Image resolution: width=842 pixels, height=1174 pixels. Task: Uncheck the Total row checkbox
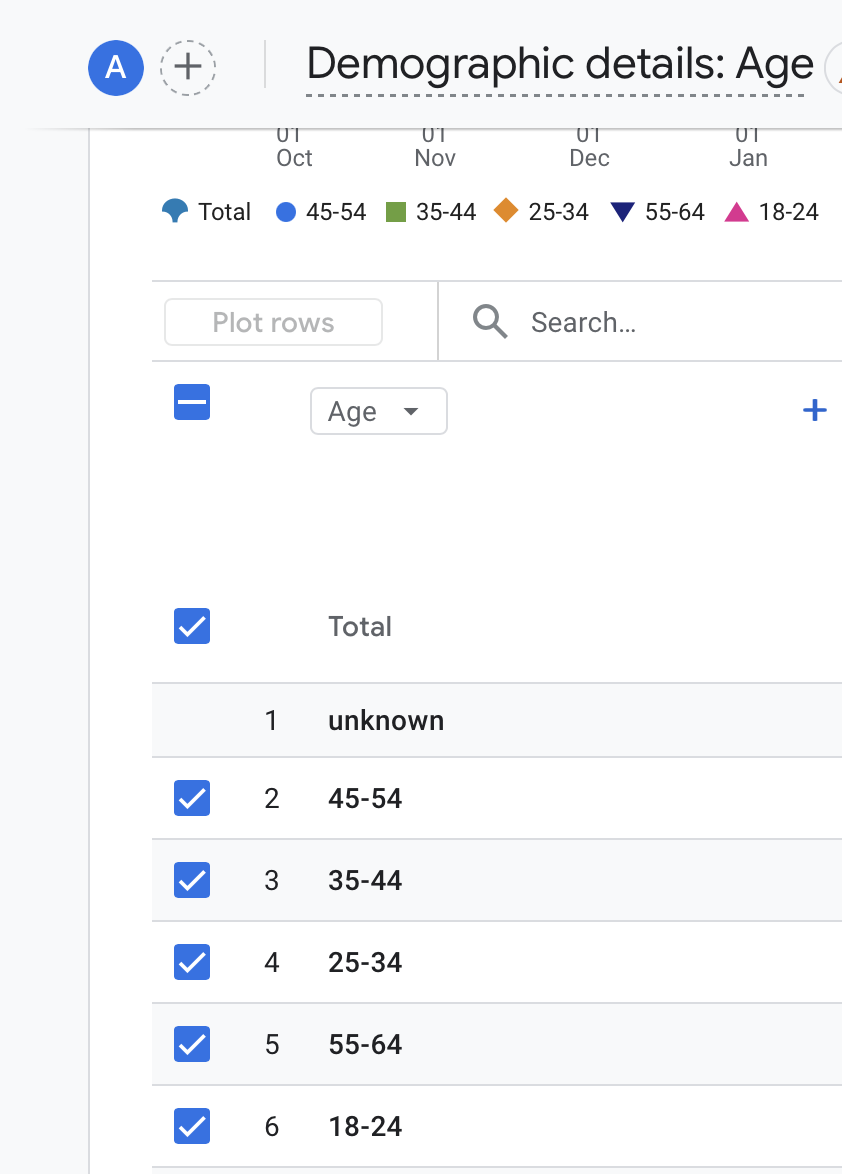[x=192, y=627]
